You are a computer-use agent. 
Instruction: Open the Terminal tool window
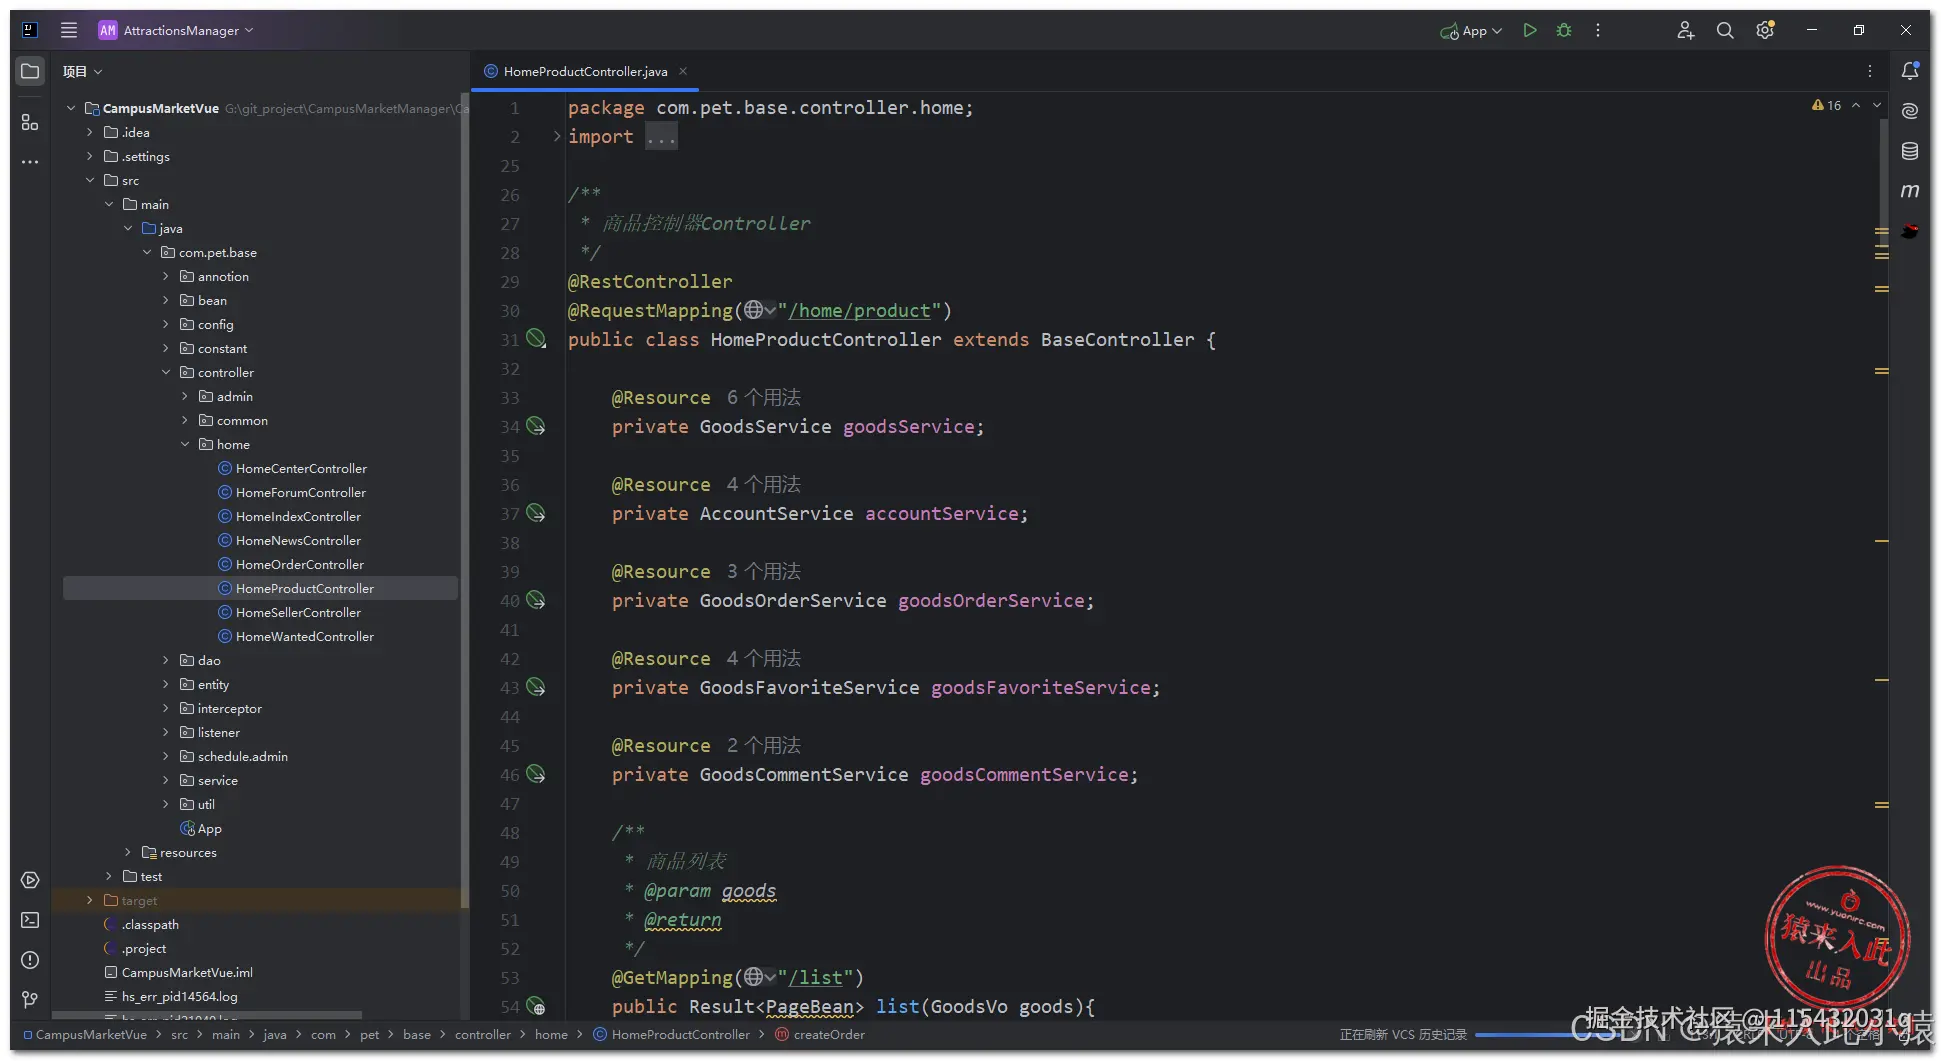[x=30, y=920]
